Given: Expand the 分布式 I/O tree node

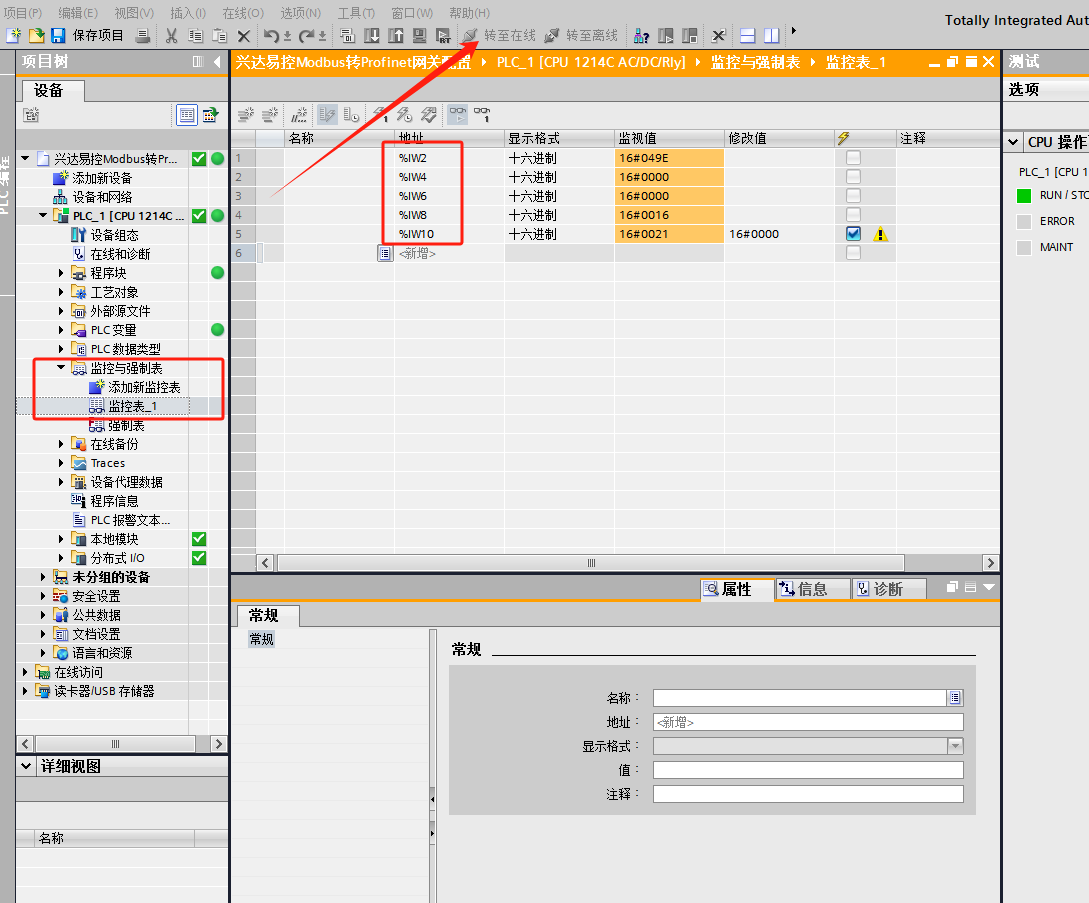Looking at the screenshot, I should (x=61, y=558).
